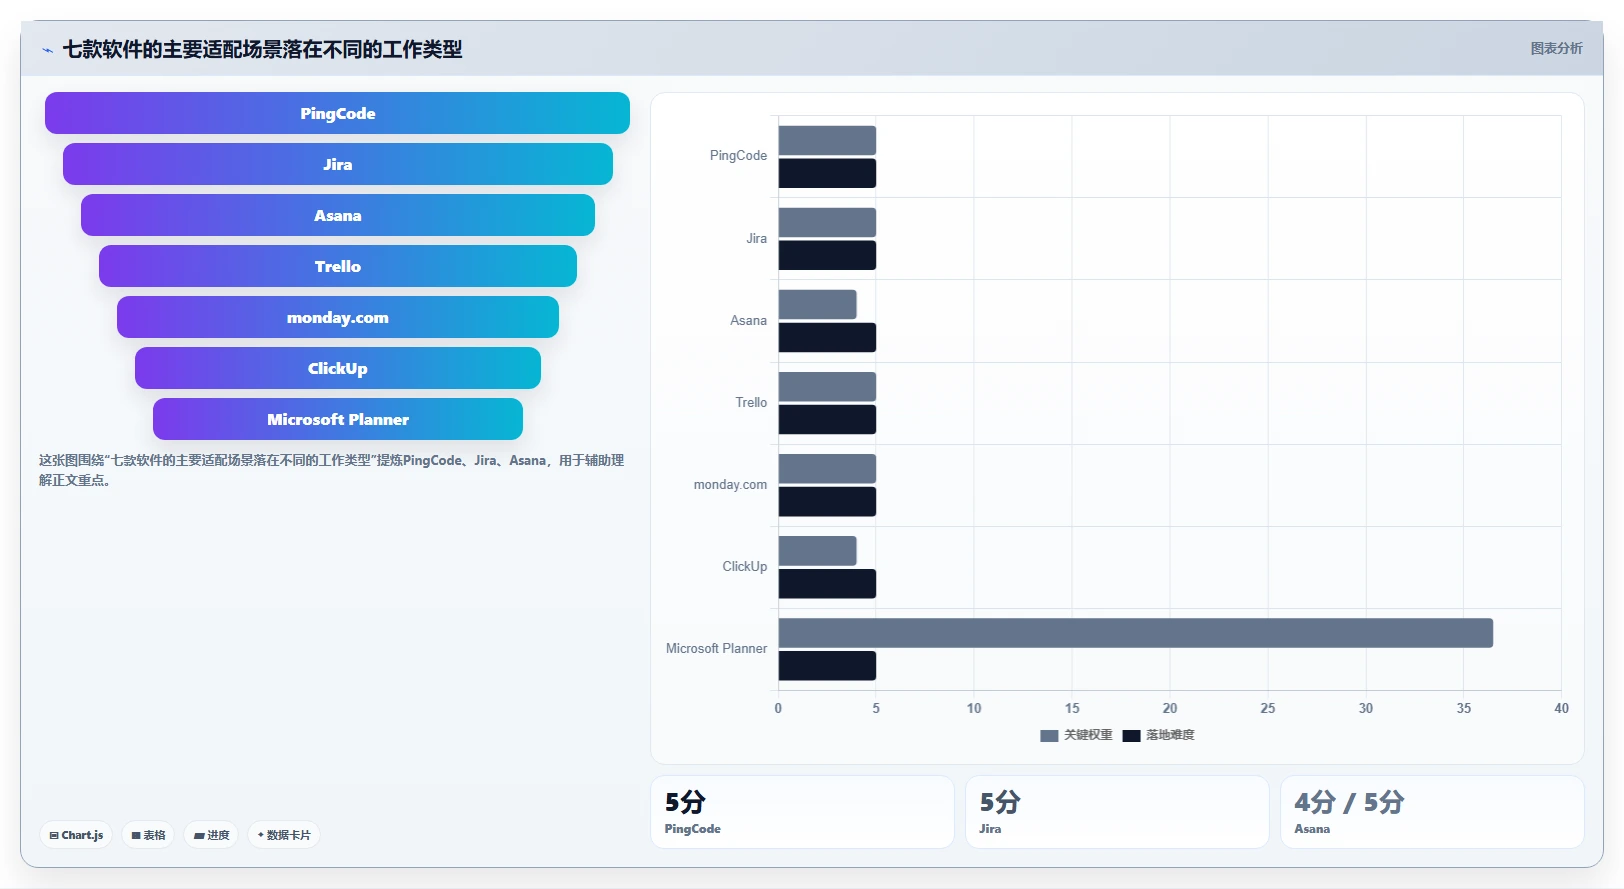This screenshot has height=889, width=1624.
Task: Click the gray 关键权重 bar for PingCode
Action: (827, 140)
